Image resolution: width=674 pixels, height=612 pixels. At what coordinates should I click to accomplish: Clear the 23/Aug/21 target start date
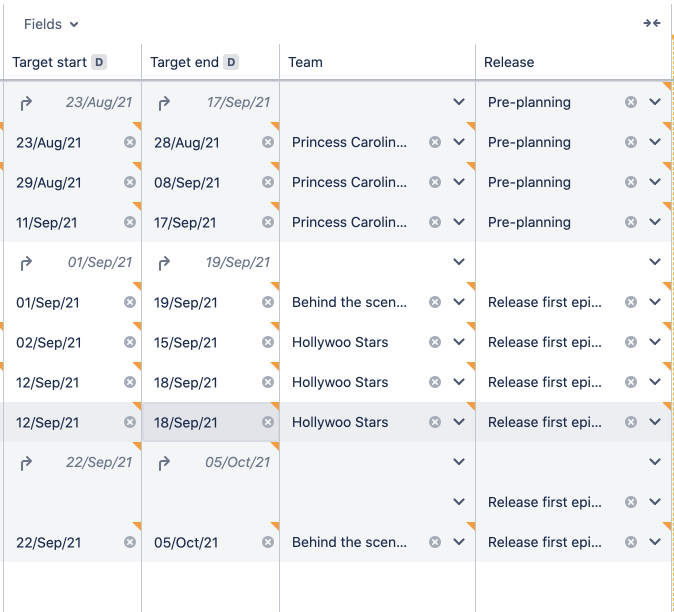(130, 142)
